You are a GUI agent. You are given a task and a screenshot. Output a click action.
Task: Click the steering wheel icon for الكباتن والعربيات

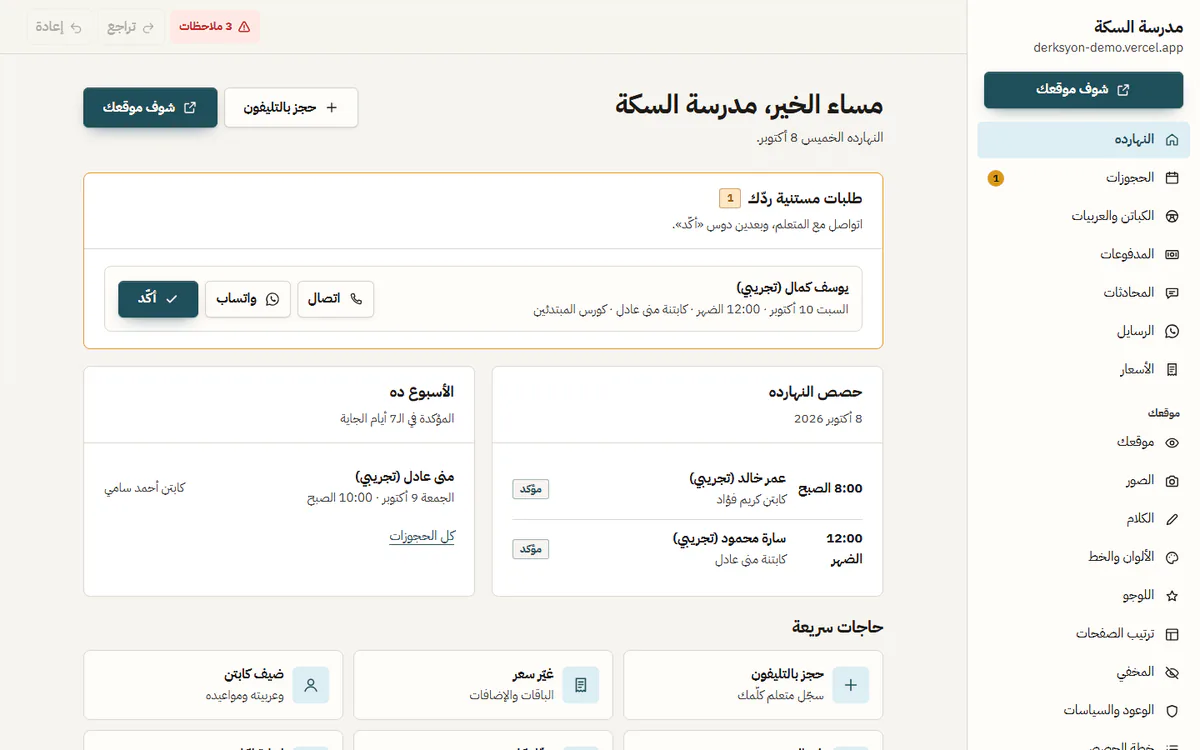(1173, 216)
